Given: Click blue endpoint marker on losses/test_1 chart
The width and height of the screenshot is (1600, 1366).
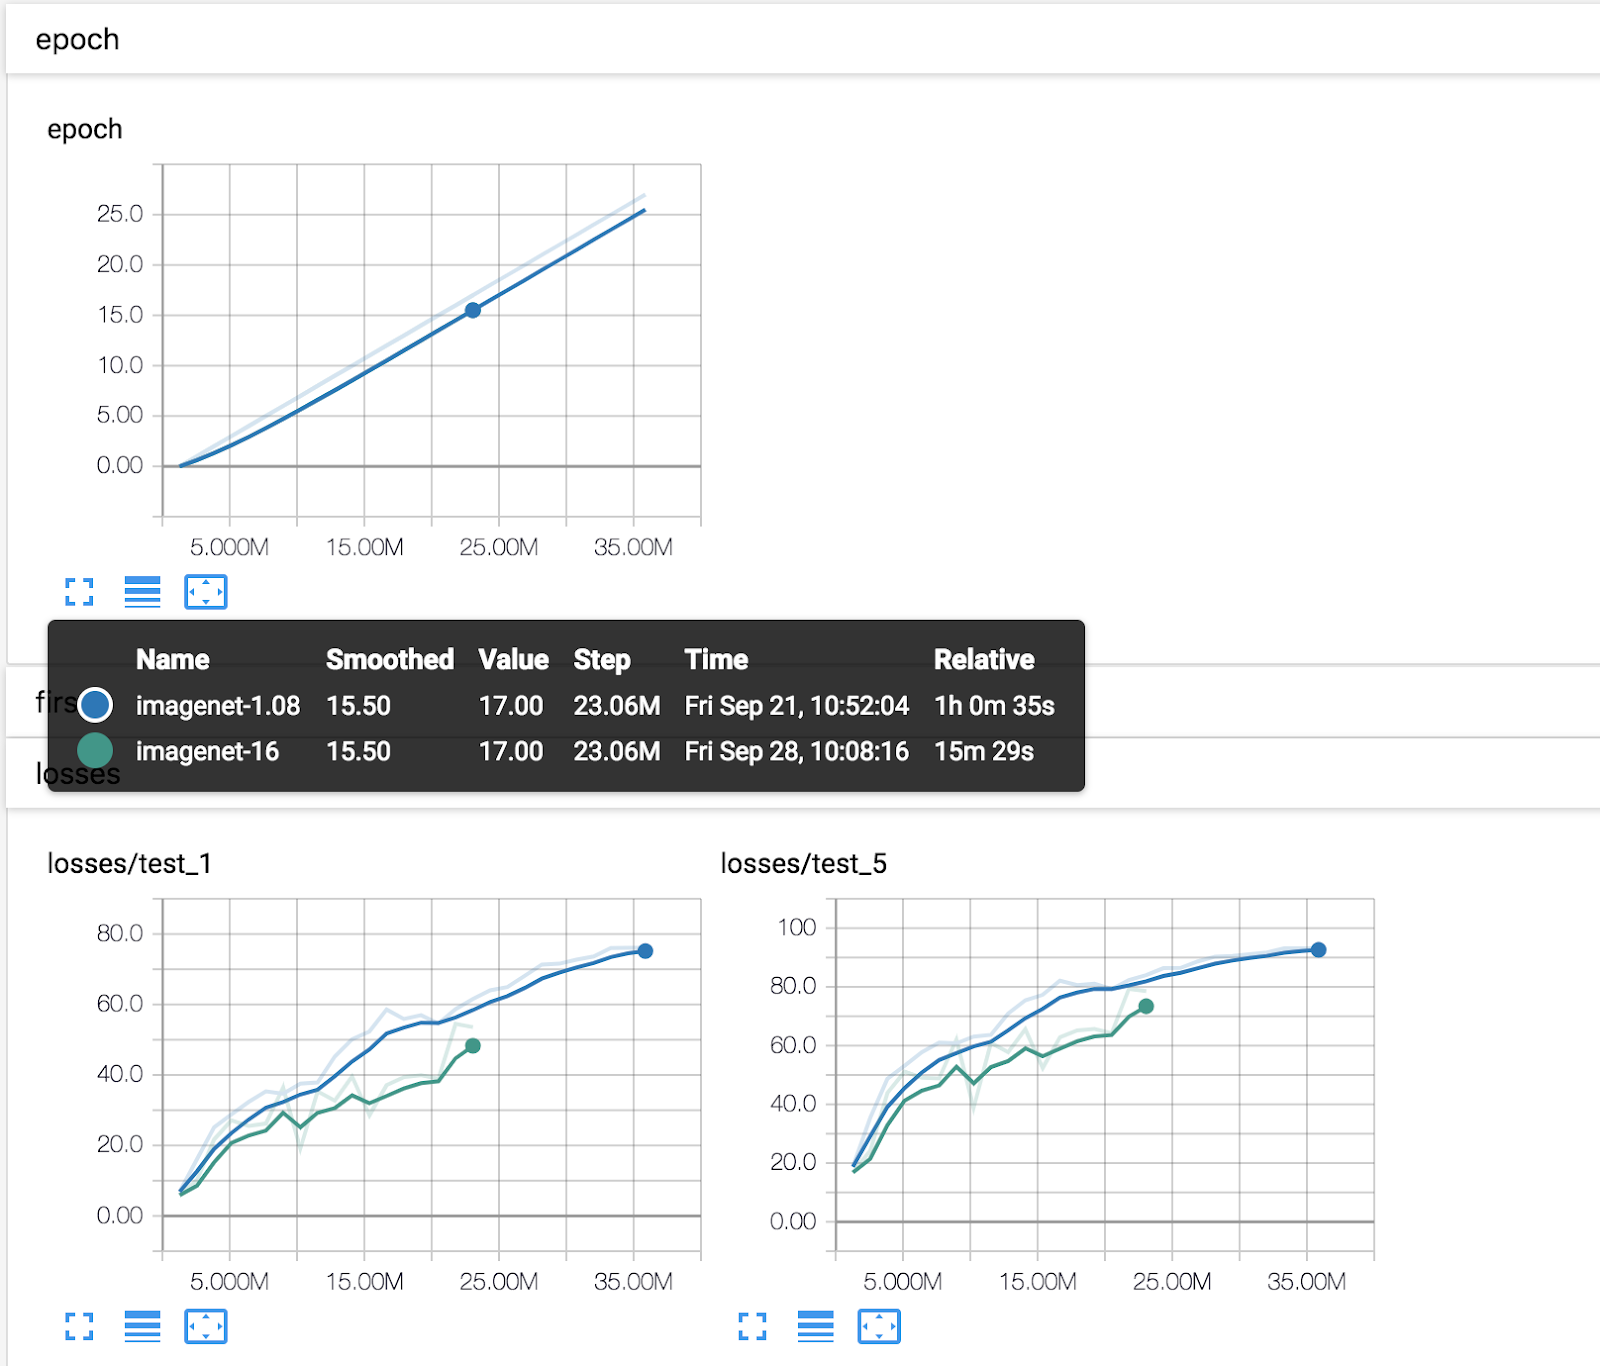Looking at the screenshot, I should [645, 951].
